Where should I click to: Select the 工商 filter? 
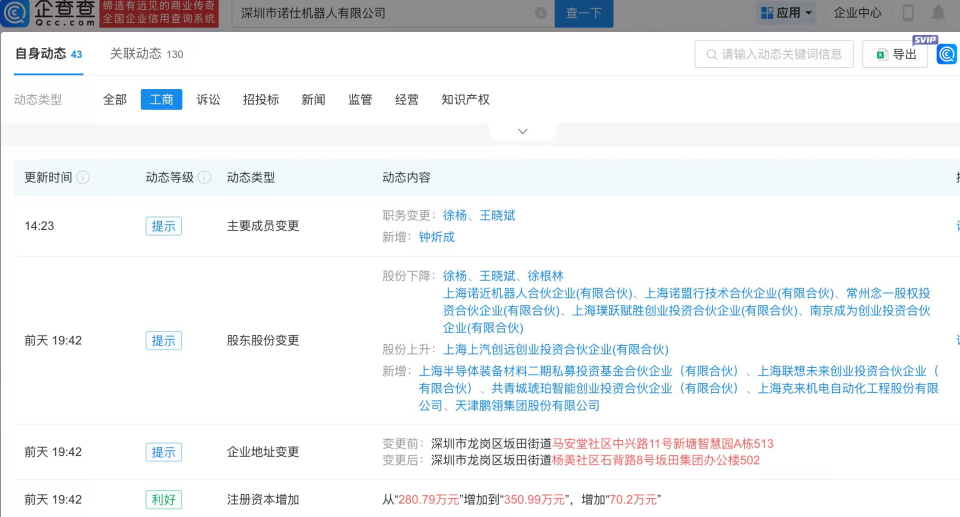tap(162, 99)
